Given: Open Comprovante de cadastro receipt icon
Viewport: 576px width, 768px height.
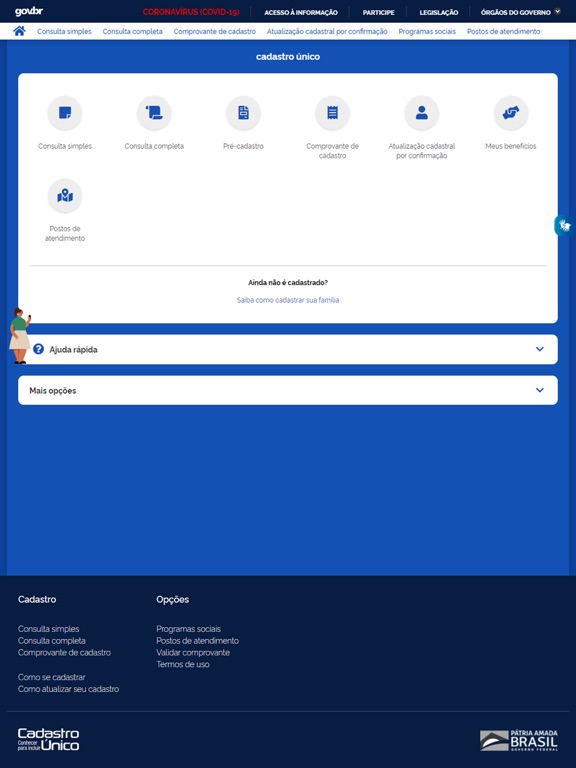Looking at the screenshot, I should 333,113.
